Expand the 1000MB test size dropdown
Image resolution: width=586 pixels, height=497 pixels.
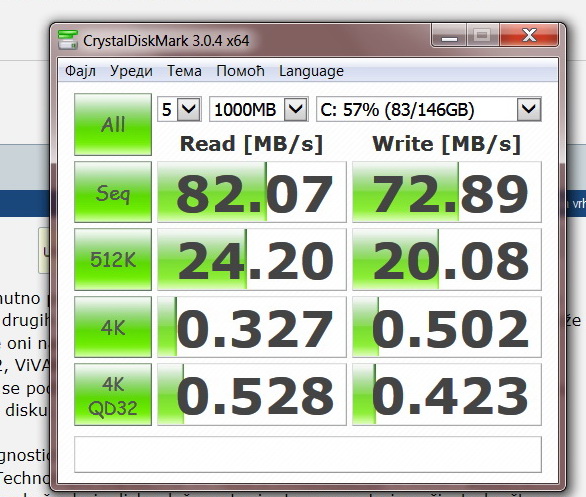(x=259, y=109)
